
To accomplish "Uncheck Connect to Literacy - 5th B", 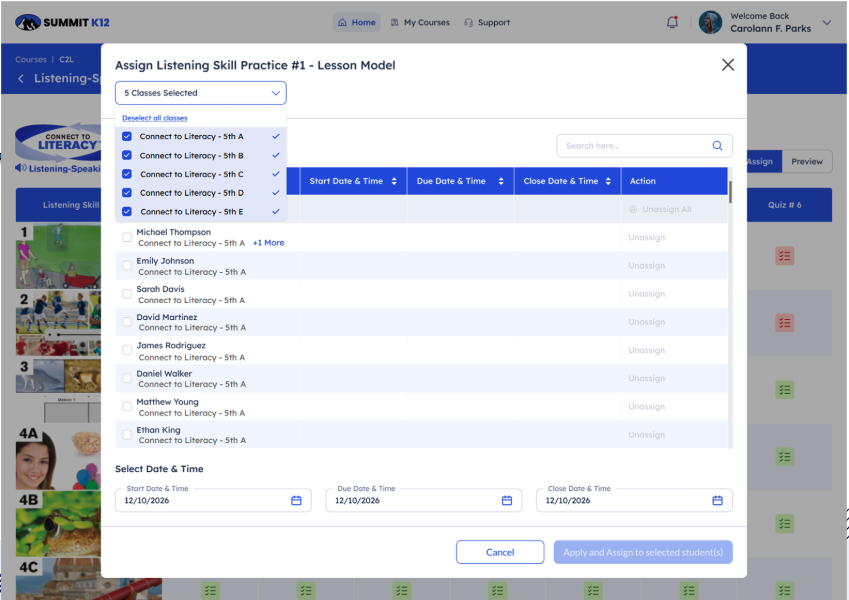I will click(x=127, y=155).
